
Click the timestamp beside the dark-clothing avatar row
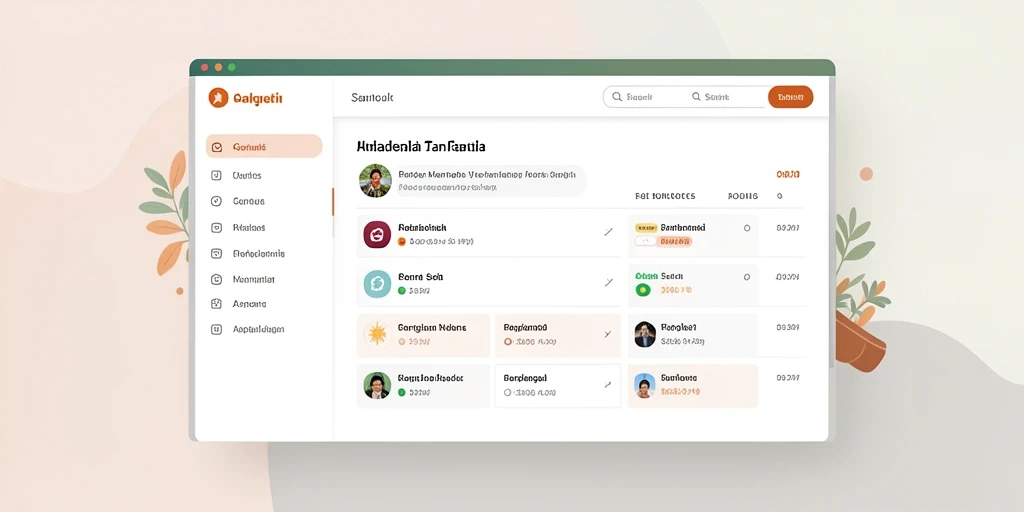(x=788, y=327)
